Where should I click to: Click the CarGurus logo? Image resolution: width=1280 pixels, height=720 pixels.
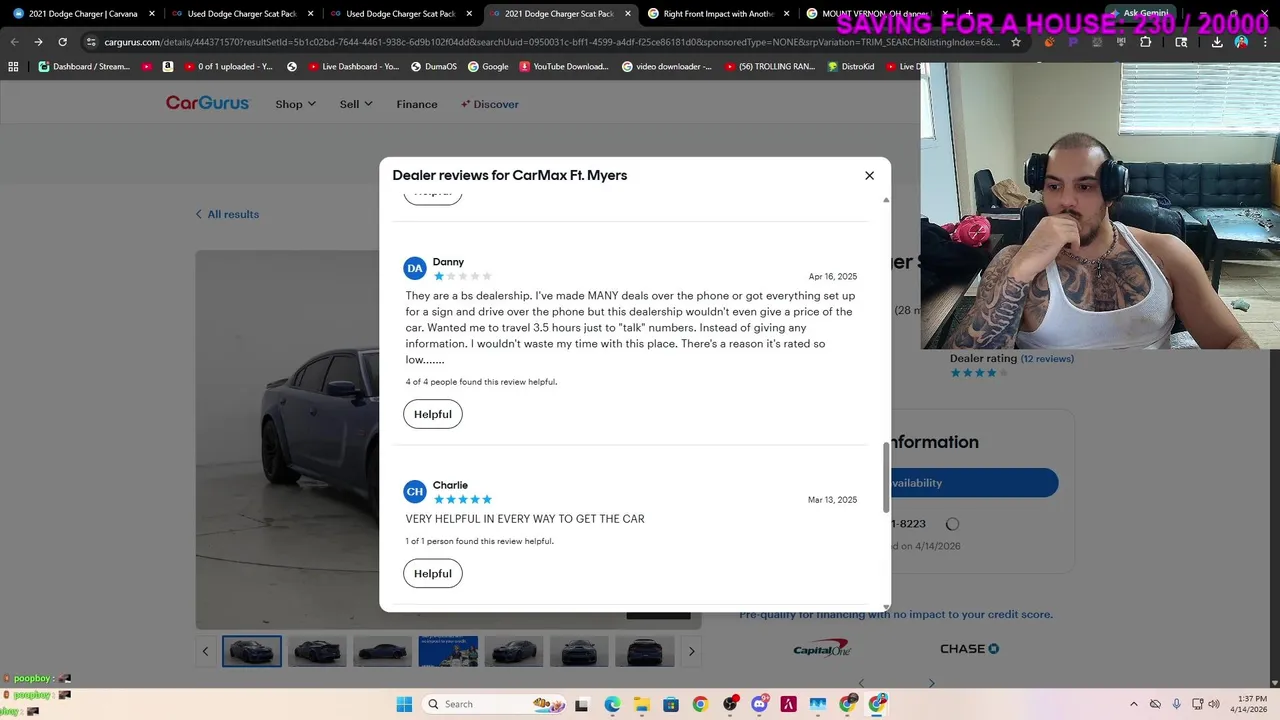click(207, 103)
